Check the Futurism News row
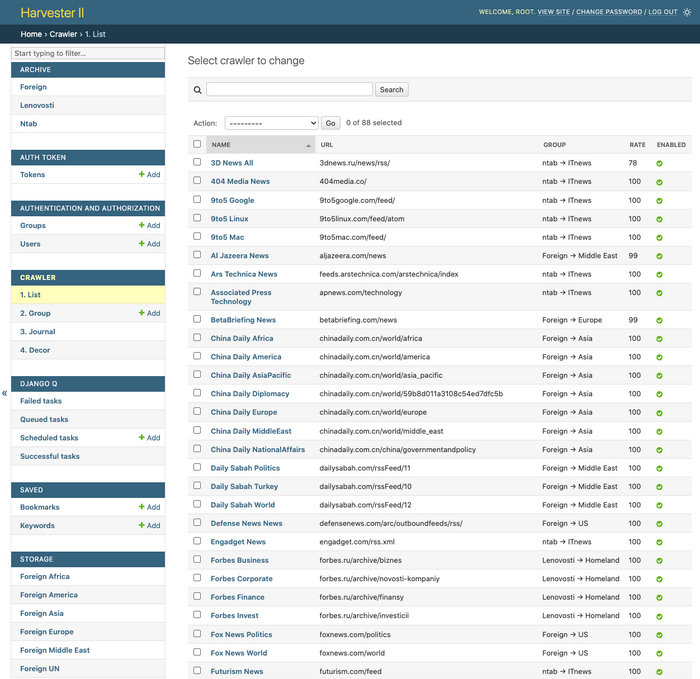 tap(197, 671)
